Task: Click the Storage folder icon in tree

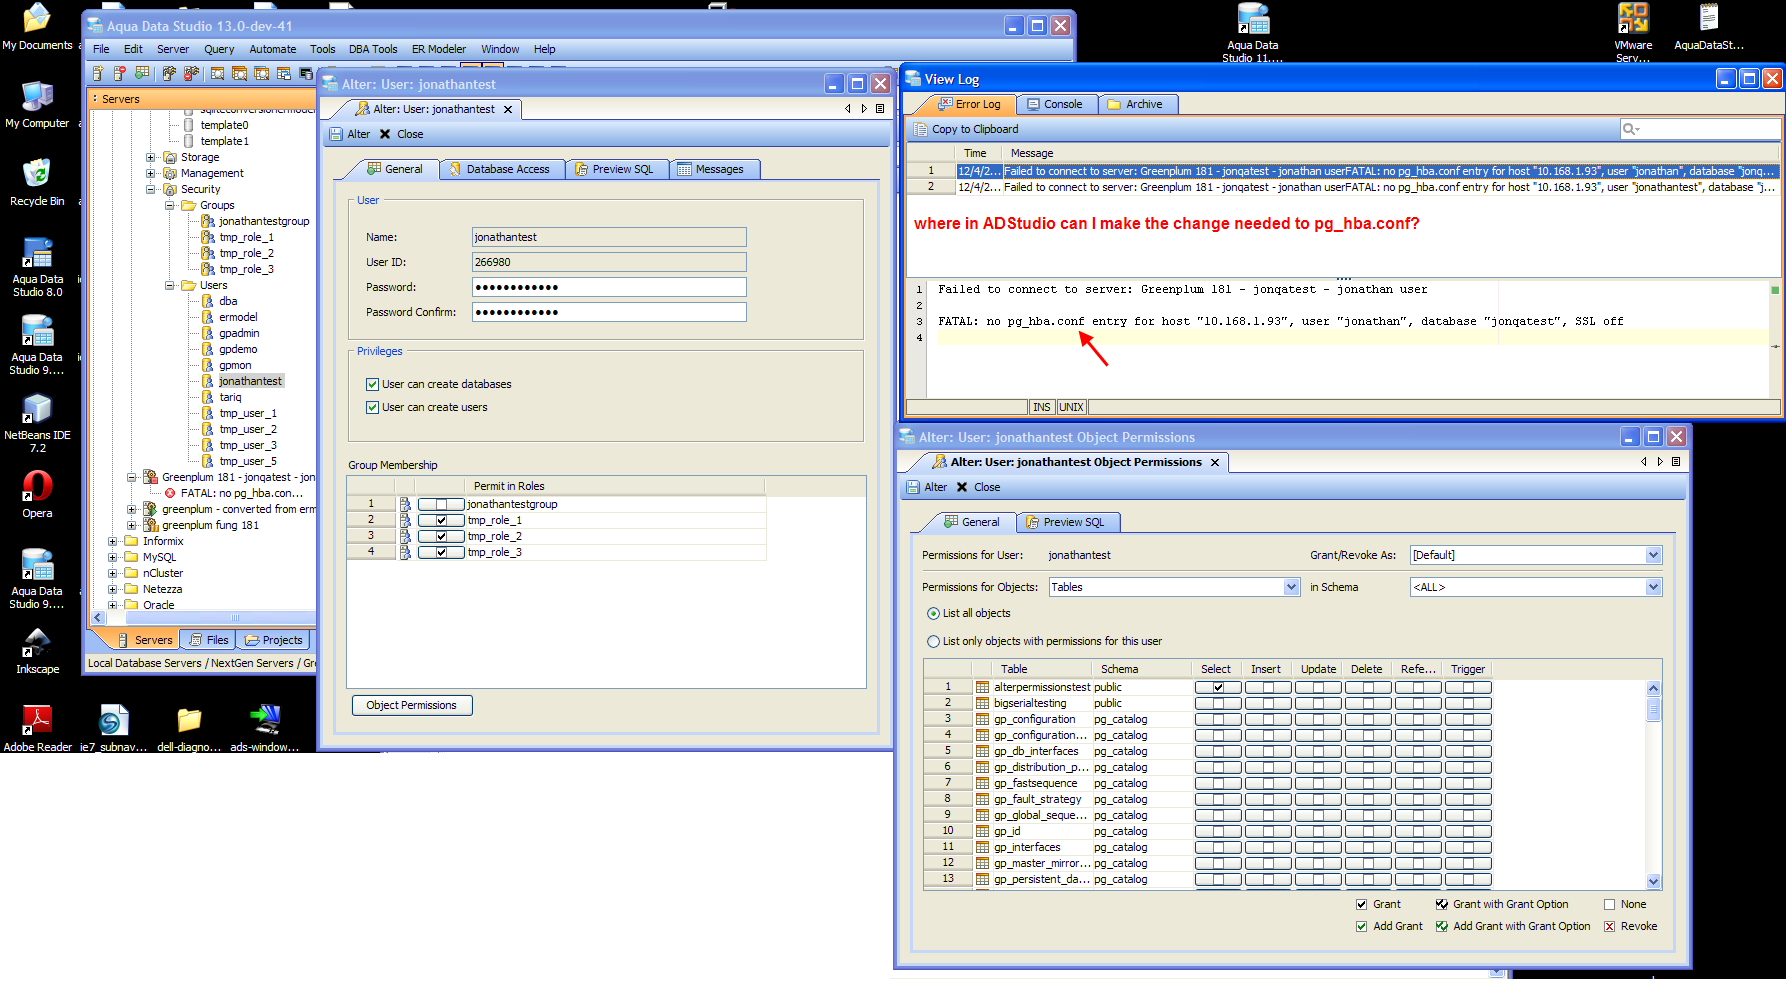Action: pos(170,157)
